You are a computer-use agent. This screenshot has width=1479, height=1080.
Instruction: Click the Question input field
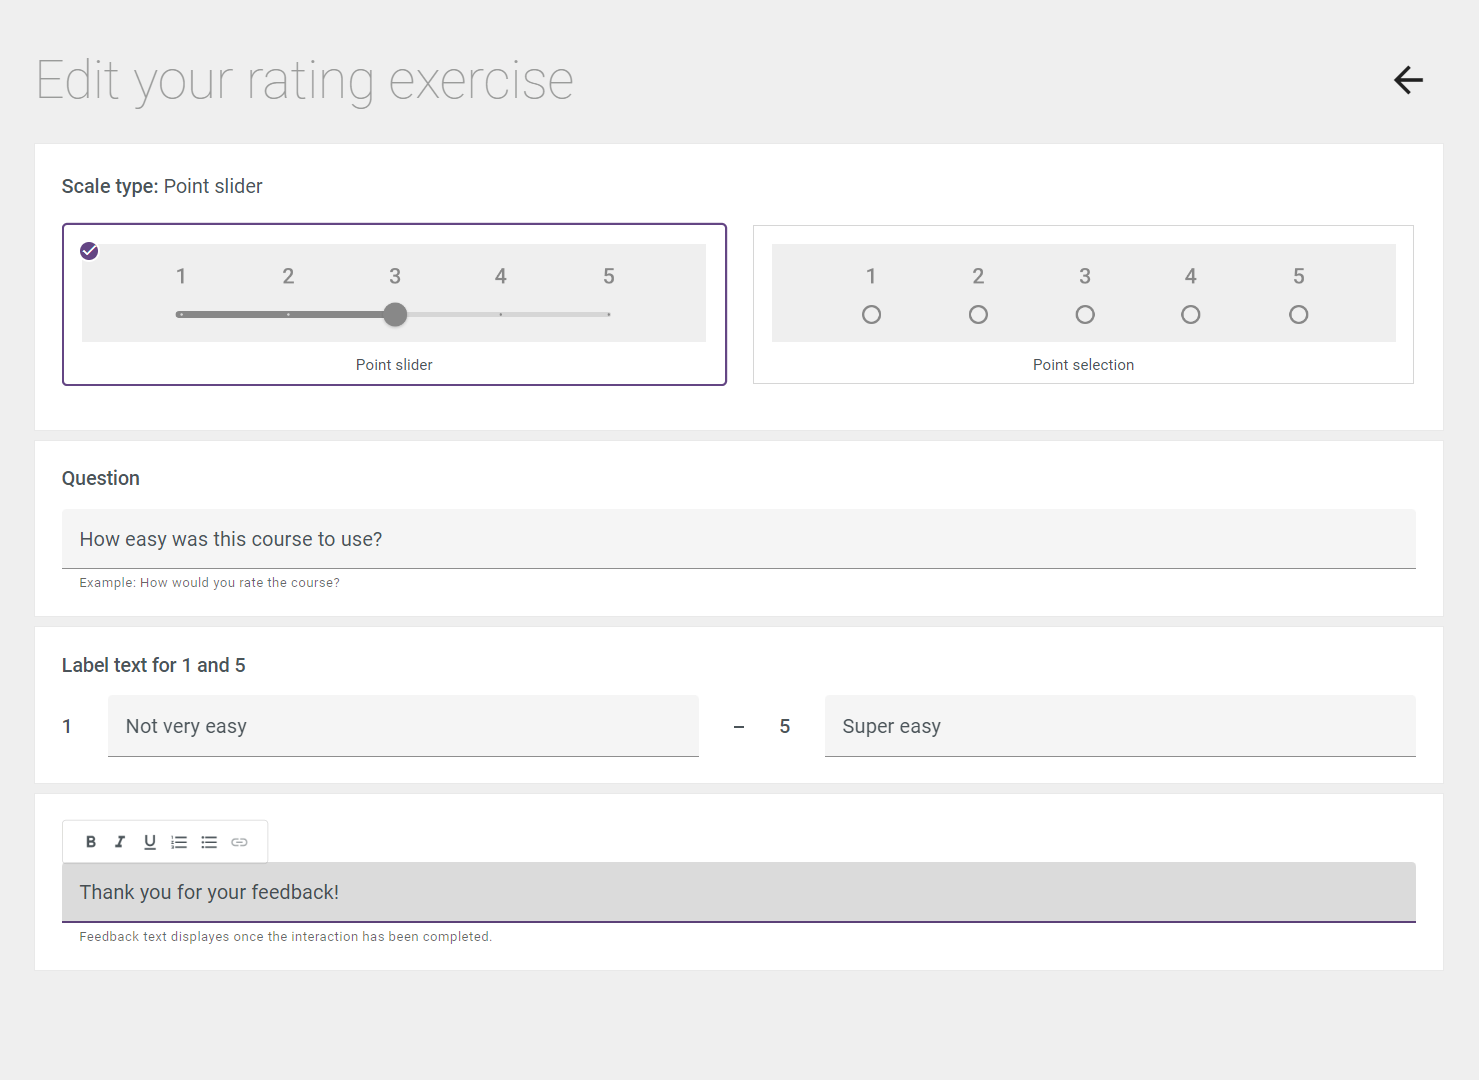coord(739,539)
